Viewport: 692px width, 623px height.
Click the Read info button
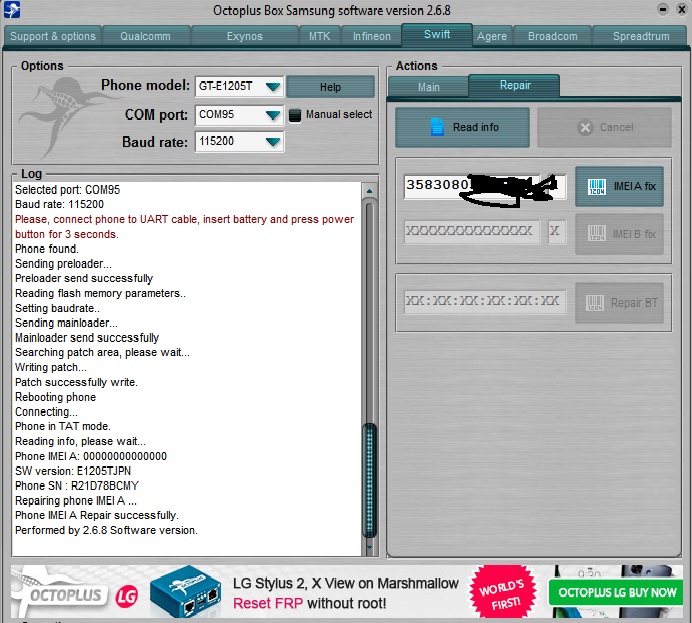pyautogui.click(x=463, y=128)
